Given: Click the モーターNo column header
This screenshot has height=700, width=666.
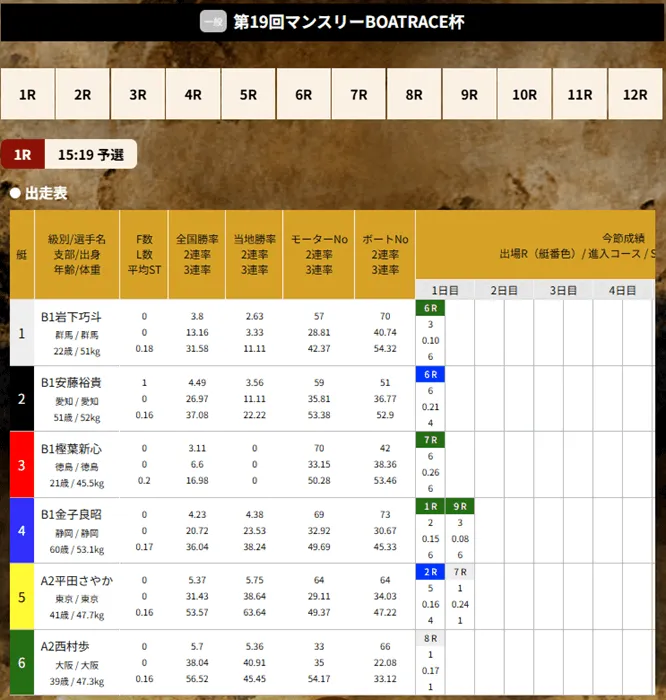Looking at the screenshot, I should click(x=319, y=240).
